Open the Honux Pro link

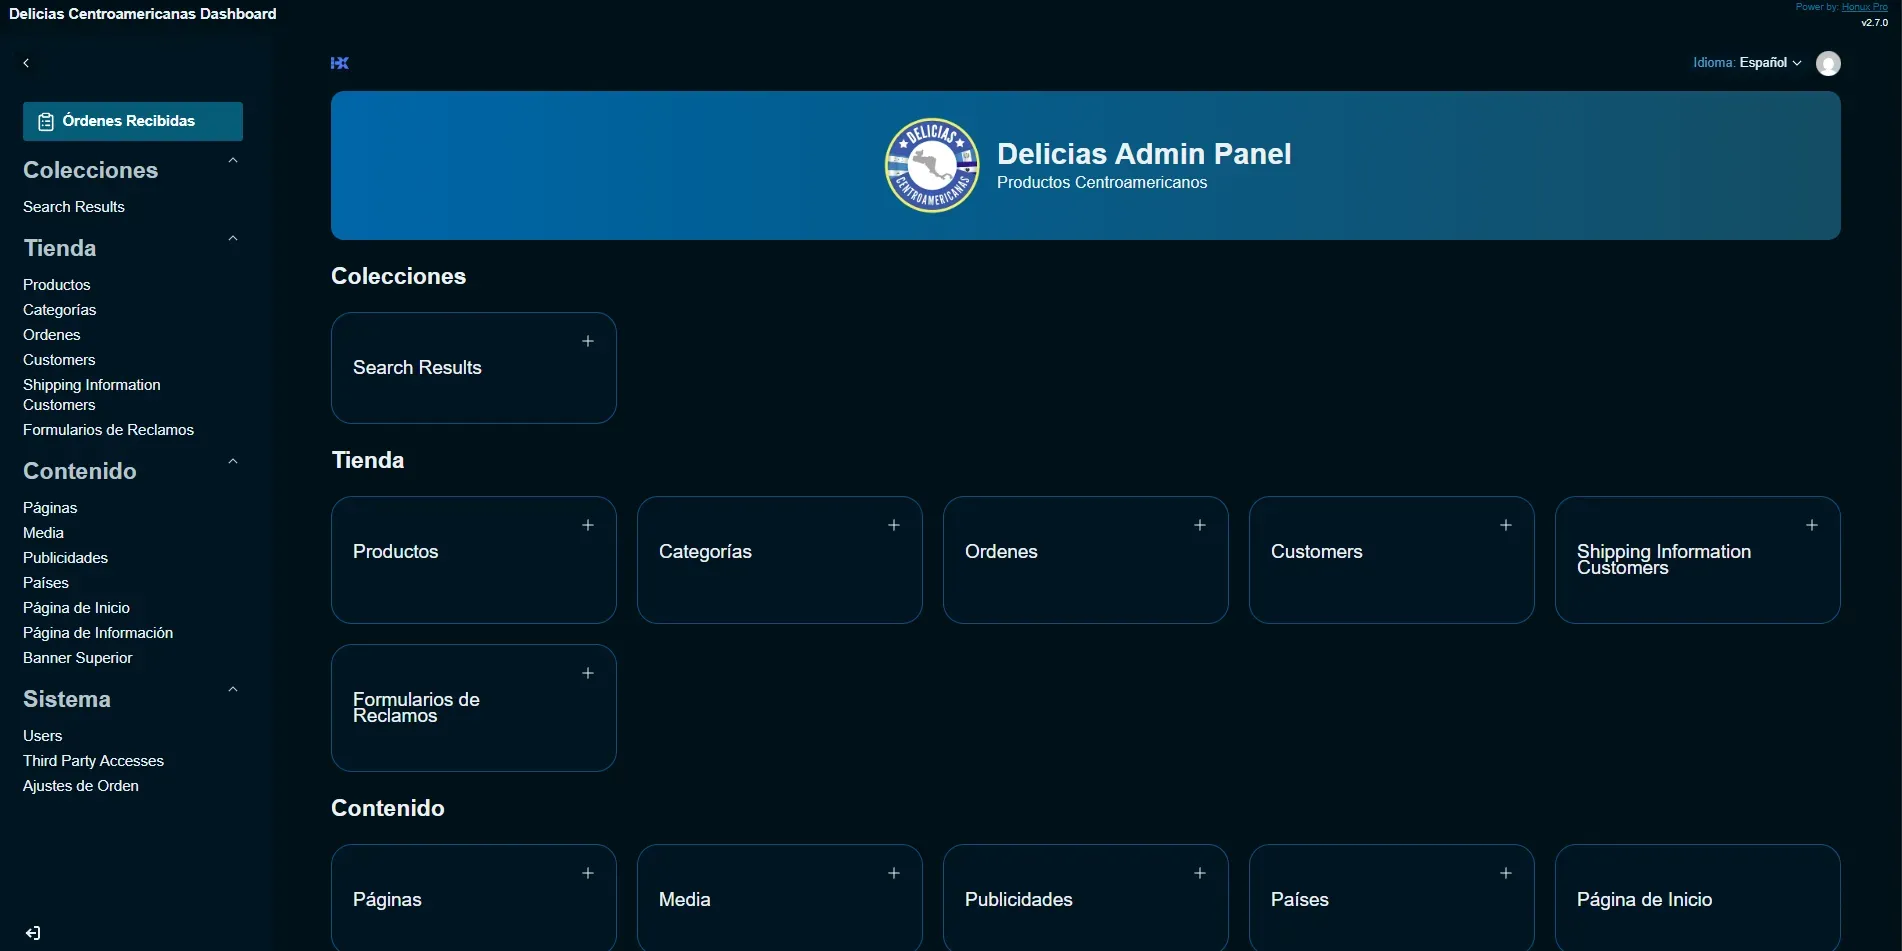(x=1865, y=7)
